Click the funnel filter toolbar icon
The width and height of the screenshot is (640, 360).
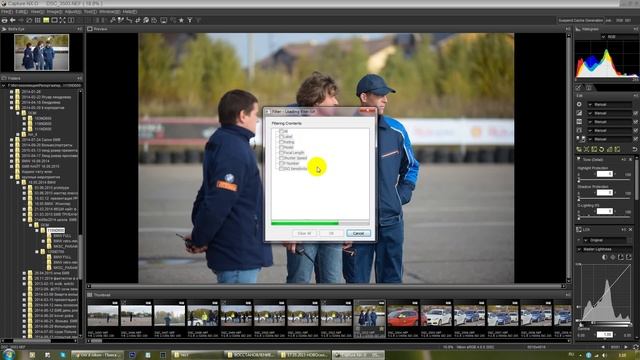(190, 20)
